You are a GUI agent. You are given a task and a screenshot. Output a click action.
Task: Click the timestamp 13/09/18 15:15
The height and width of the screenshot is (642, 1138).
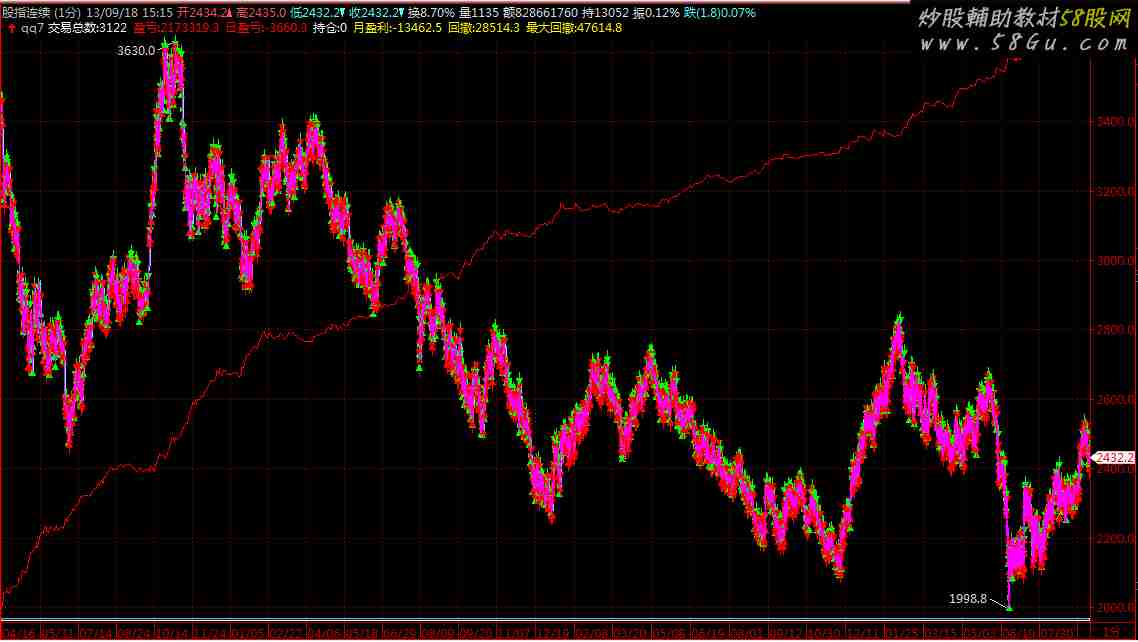[x=129, y=13]
